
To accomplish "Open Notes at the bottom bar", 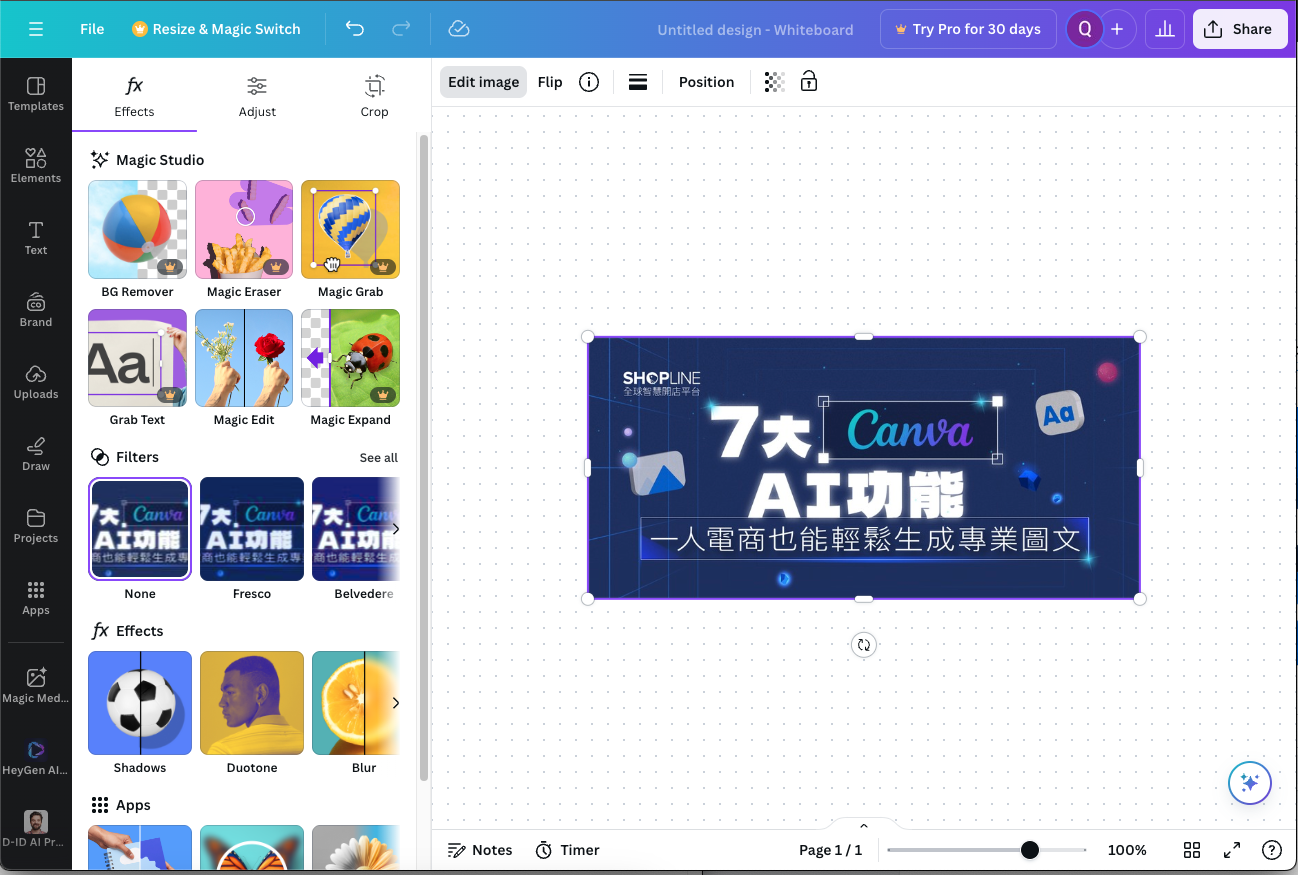I will coord(480,850).
